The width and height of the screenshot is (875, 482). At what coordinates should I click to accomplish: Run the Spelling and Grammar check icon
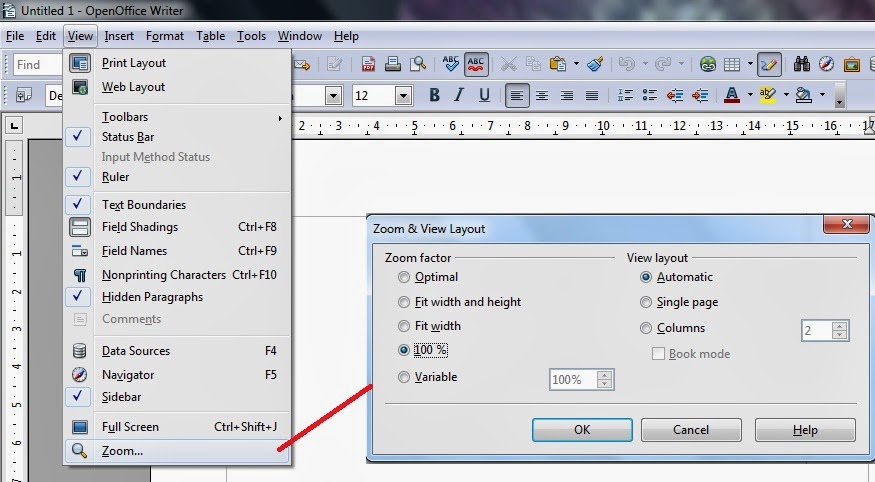pos(450,64)
